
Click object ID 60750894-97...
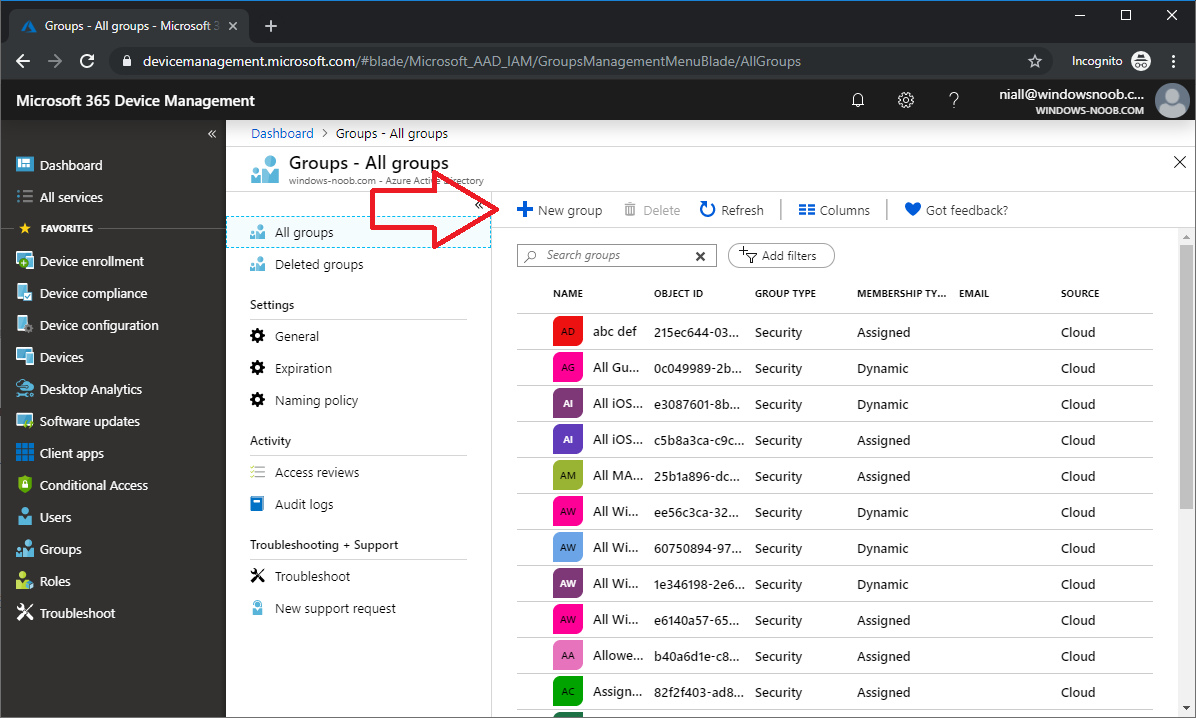click(x=697, y=549)
